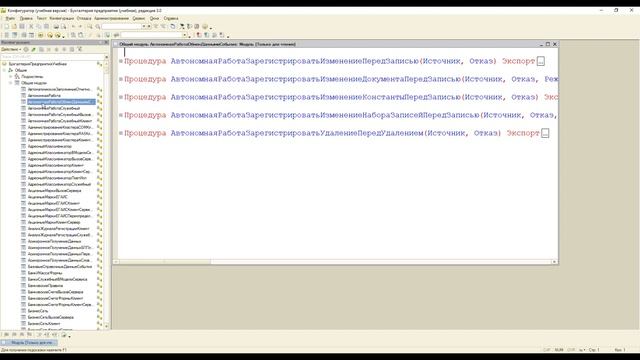Viewport: 640px width, 360px height.
Task: Expand the Подсистемы tree branch
Action: (11, 77)
